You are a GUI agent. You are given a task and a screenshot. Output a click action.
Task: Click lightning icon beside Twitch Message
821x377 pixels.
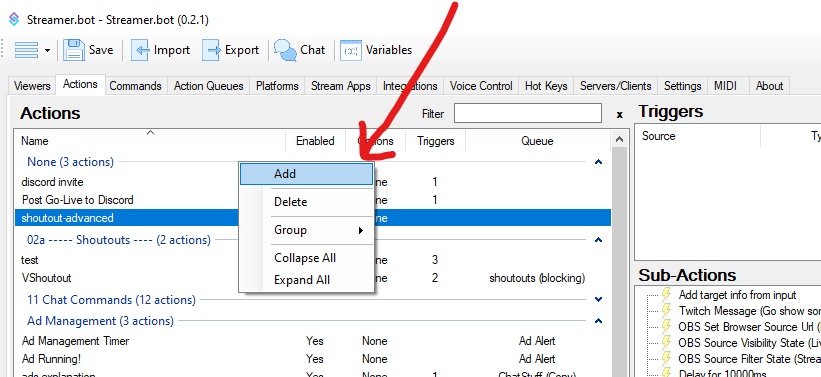[x=667, y=311]
